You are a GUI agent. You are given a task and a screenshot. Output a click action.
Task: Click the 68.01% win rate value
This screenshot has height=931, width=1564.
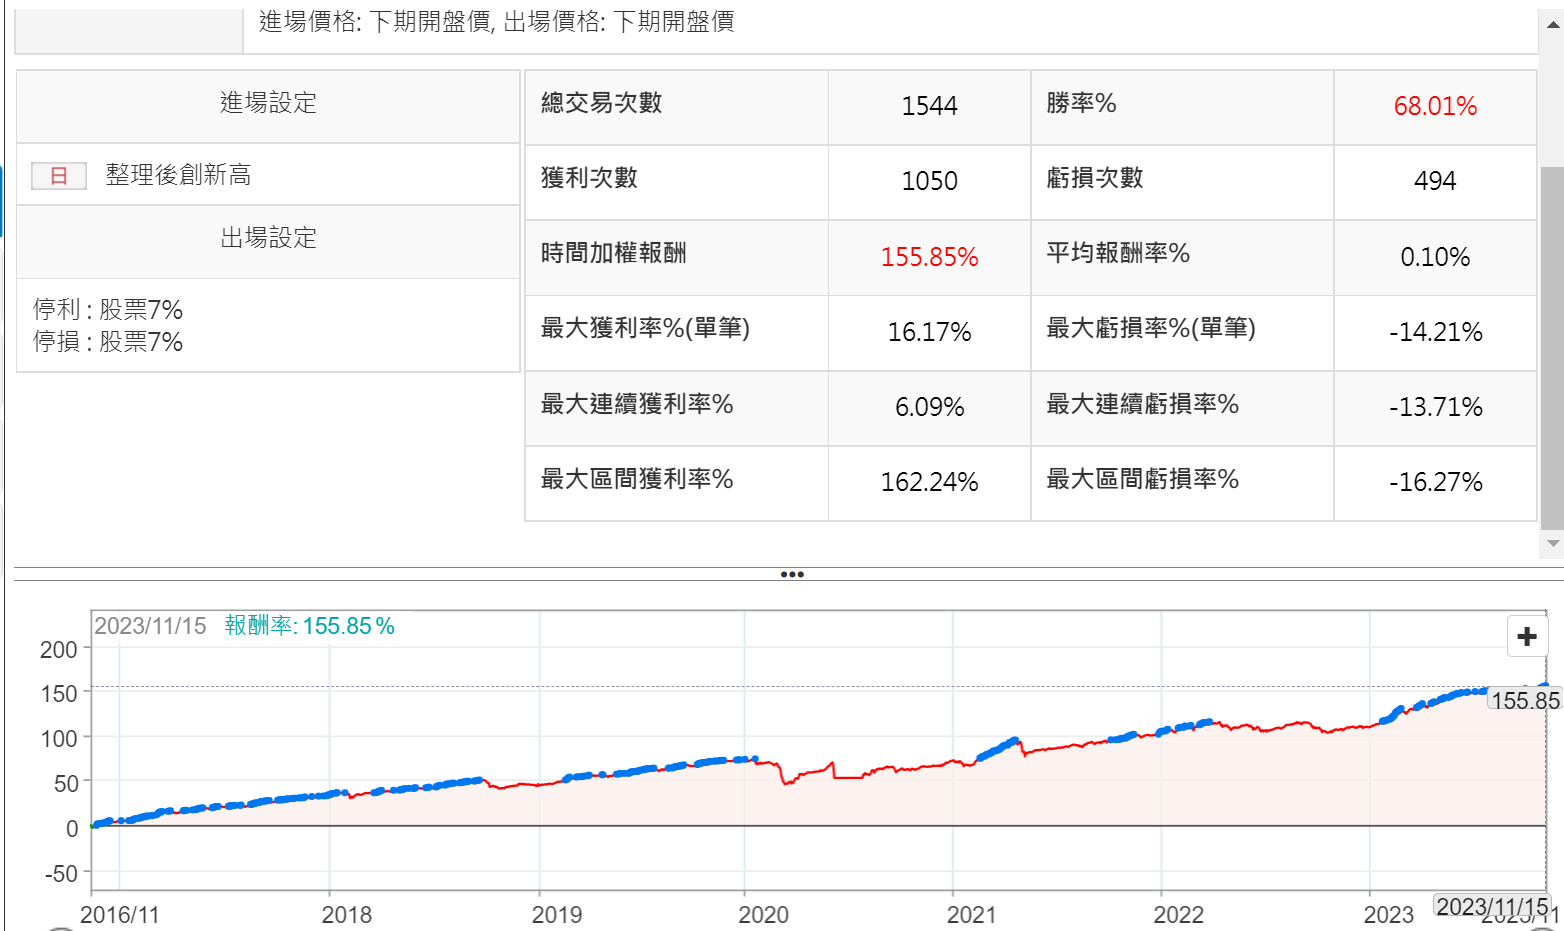[1434, 106]
